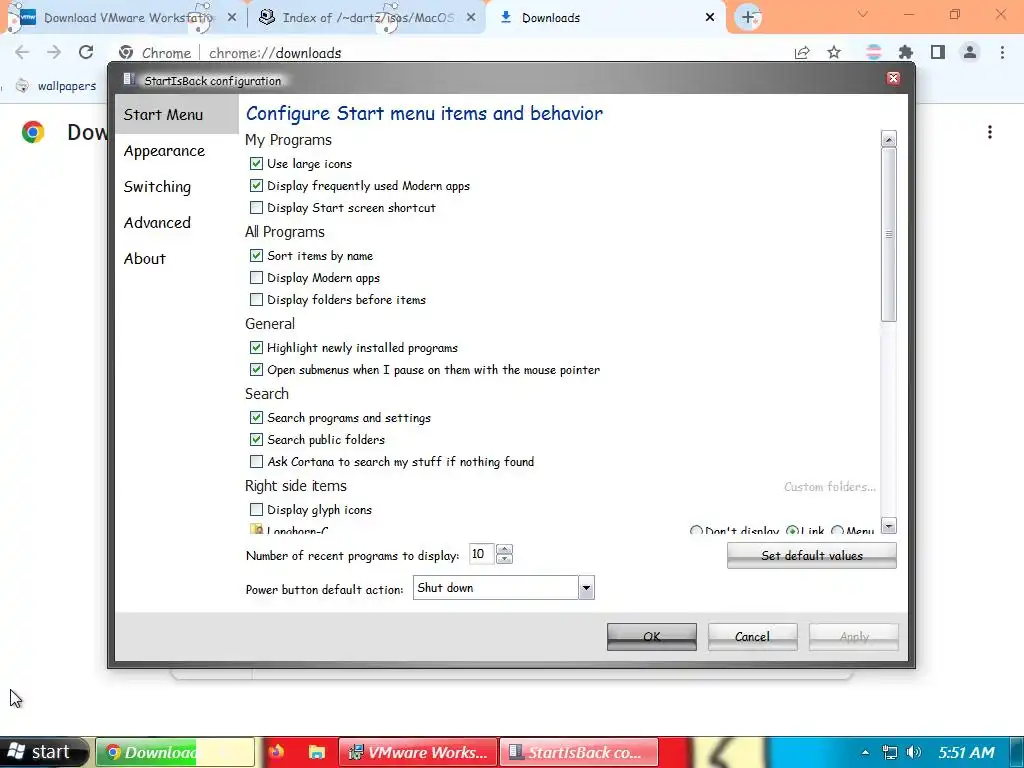Image resolution: width=1024 pixels, height=768 pixels.
Task: Click Chrome forward arrow
Action: (54, 52)
